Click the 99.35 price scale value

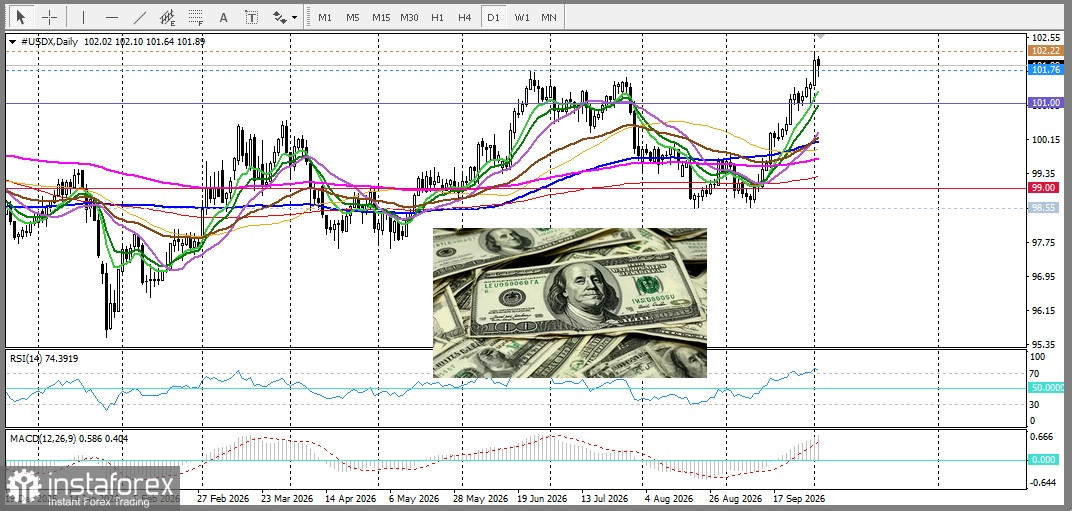point(1045,173)
